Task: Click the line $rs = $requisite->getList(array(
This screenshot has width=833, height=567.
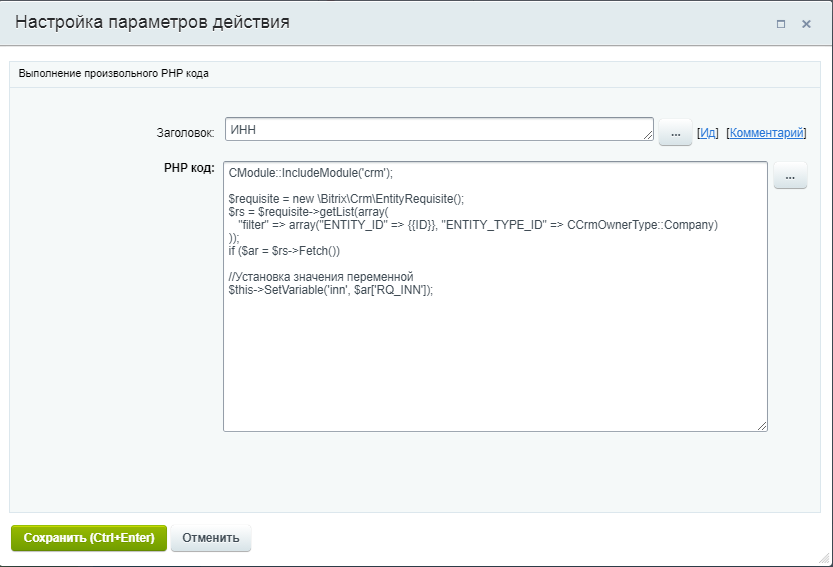Action: (309, 211)
